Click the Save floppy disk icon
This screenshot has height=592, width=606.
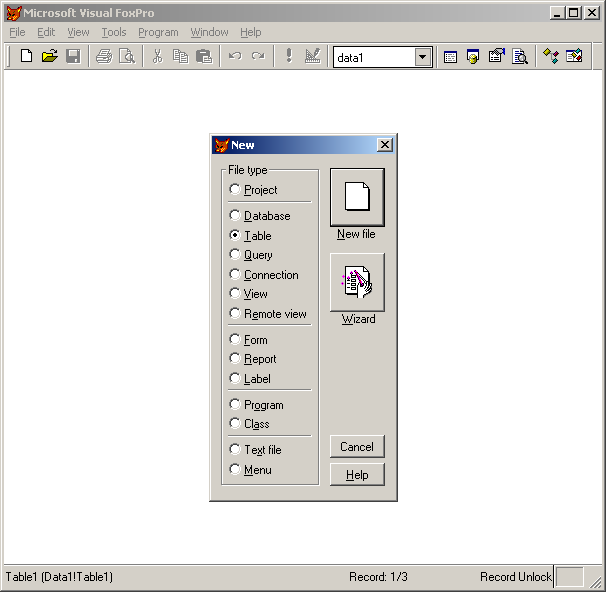[73, 56]
